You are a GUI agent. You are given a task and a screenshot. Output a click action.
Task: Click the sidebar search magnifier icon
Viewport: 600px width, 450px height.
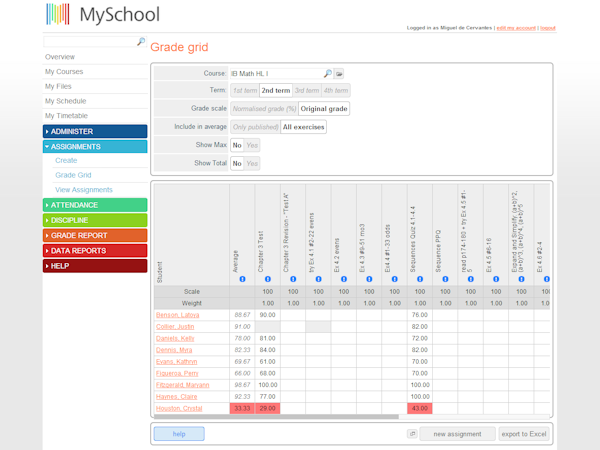coord(140,41)
